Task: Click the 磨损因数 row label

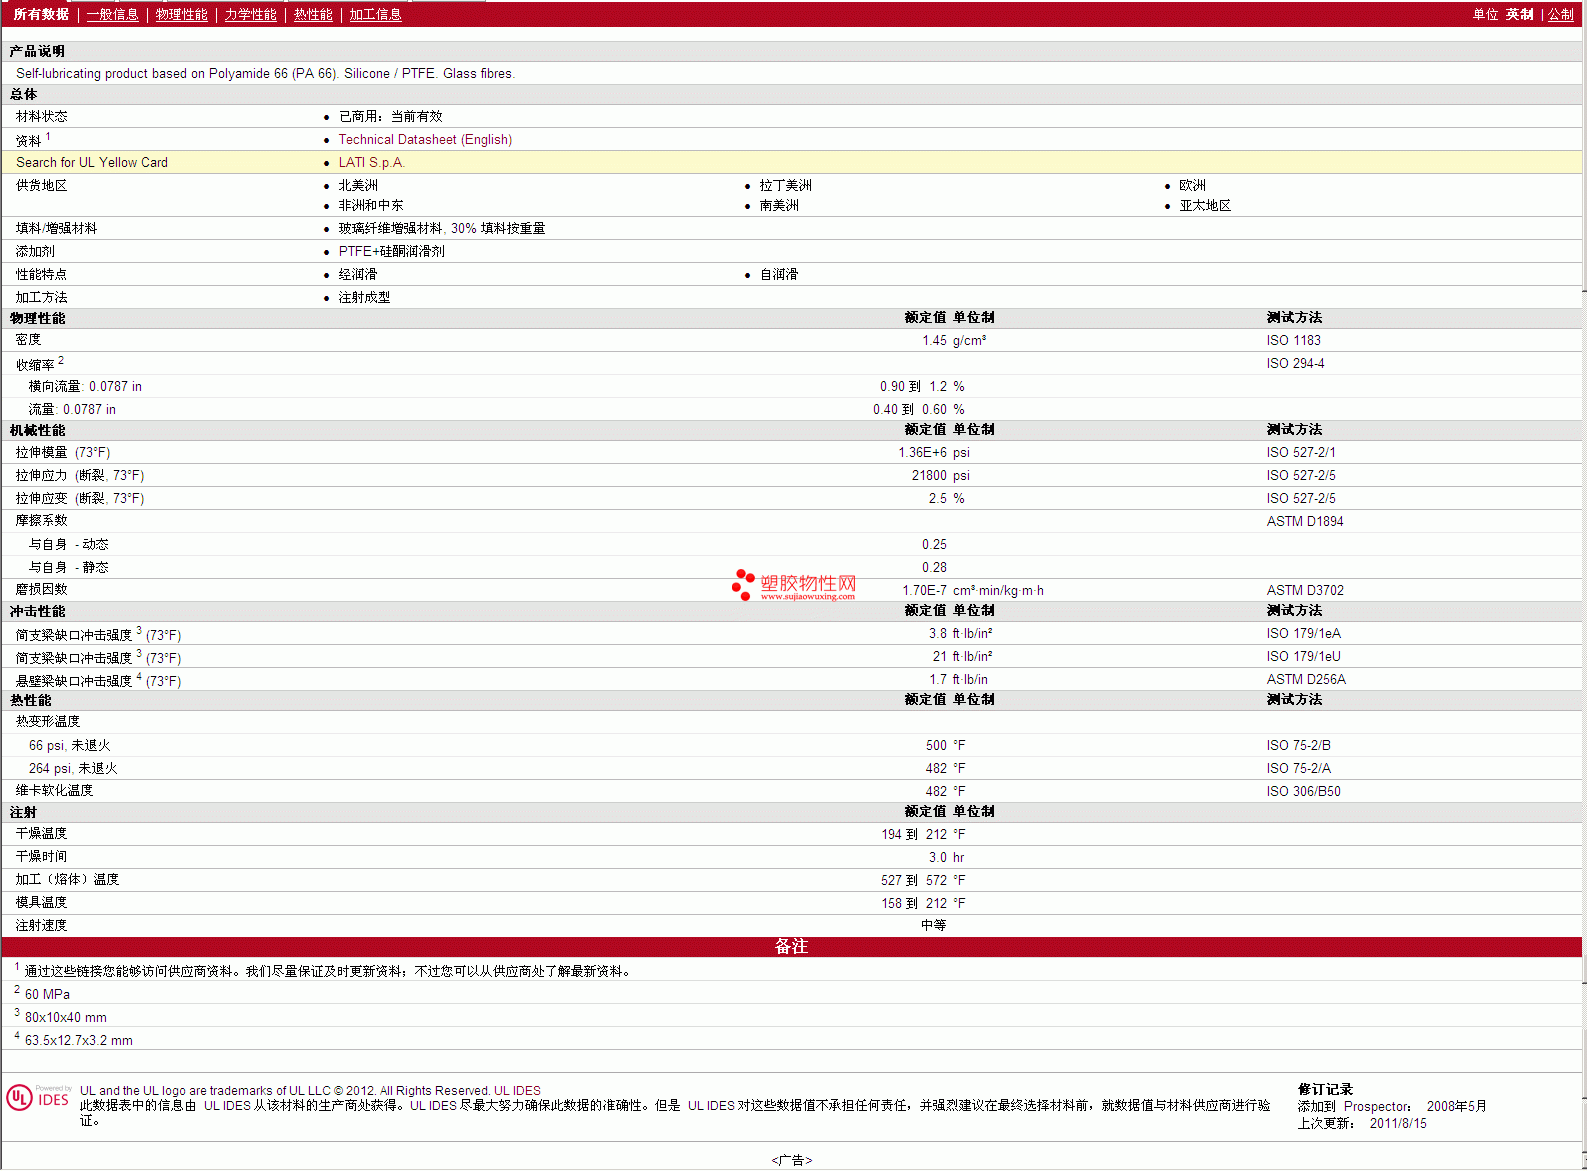Action: coord(41,590)
